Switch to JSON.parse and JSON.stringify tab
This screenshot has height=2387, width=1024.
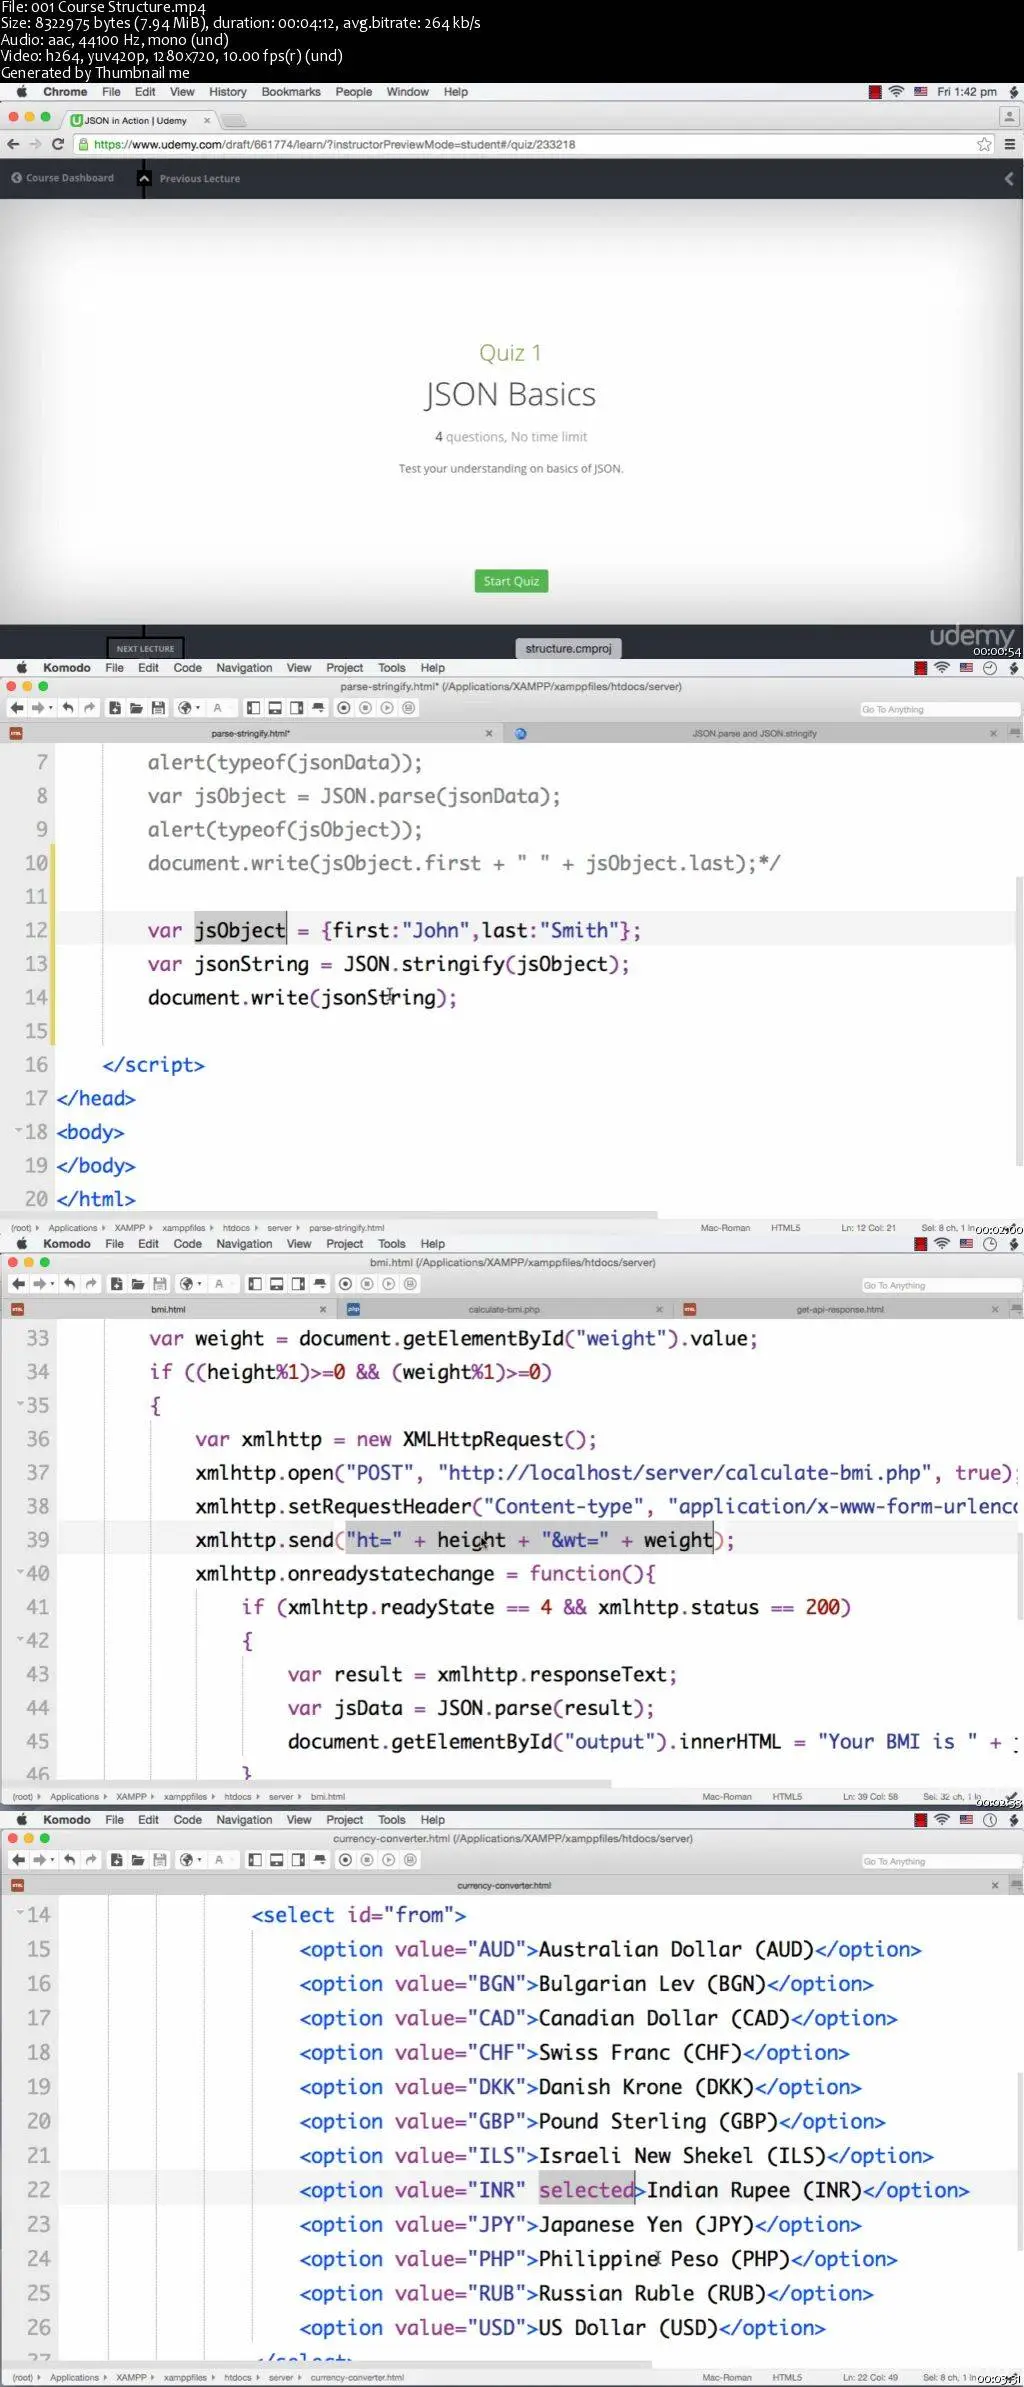754,733
